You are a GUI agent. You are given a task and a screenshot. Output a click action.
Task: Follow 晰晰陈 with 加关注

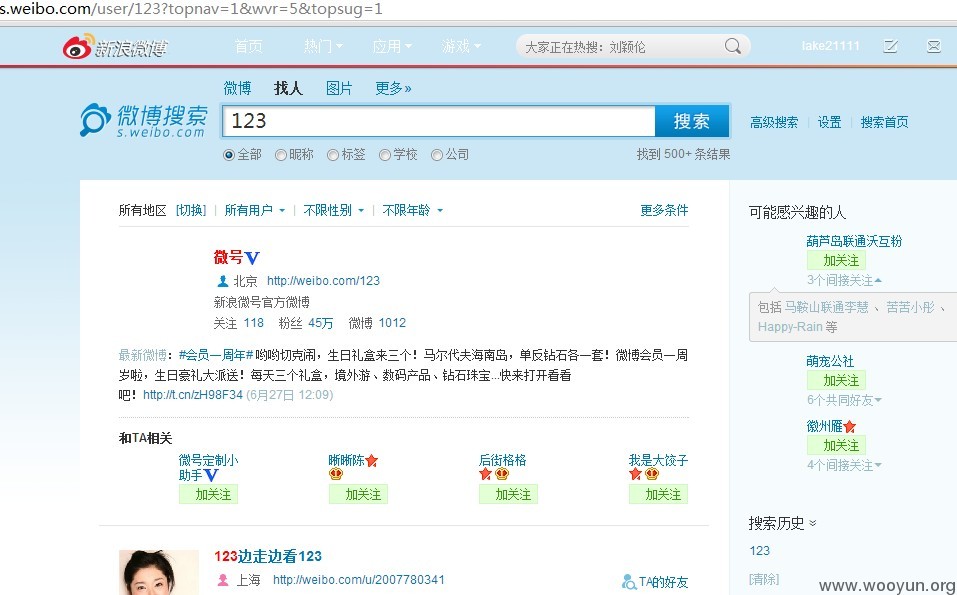click(x=358, y=494)
